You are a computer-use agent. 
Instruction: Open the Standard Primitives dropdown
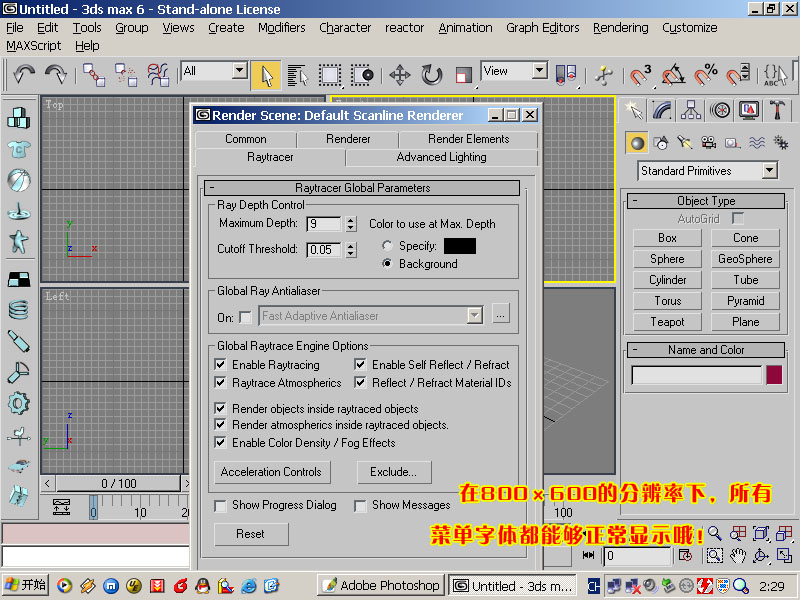click(769, 170)
